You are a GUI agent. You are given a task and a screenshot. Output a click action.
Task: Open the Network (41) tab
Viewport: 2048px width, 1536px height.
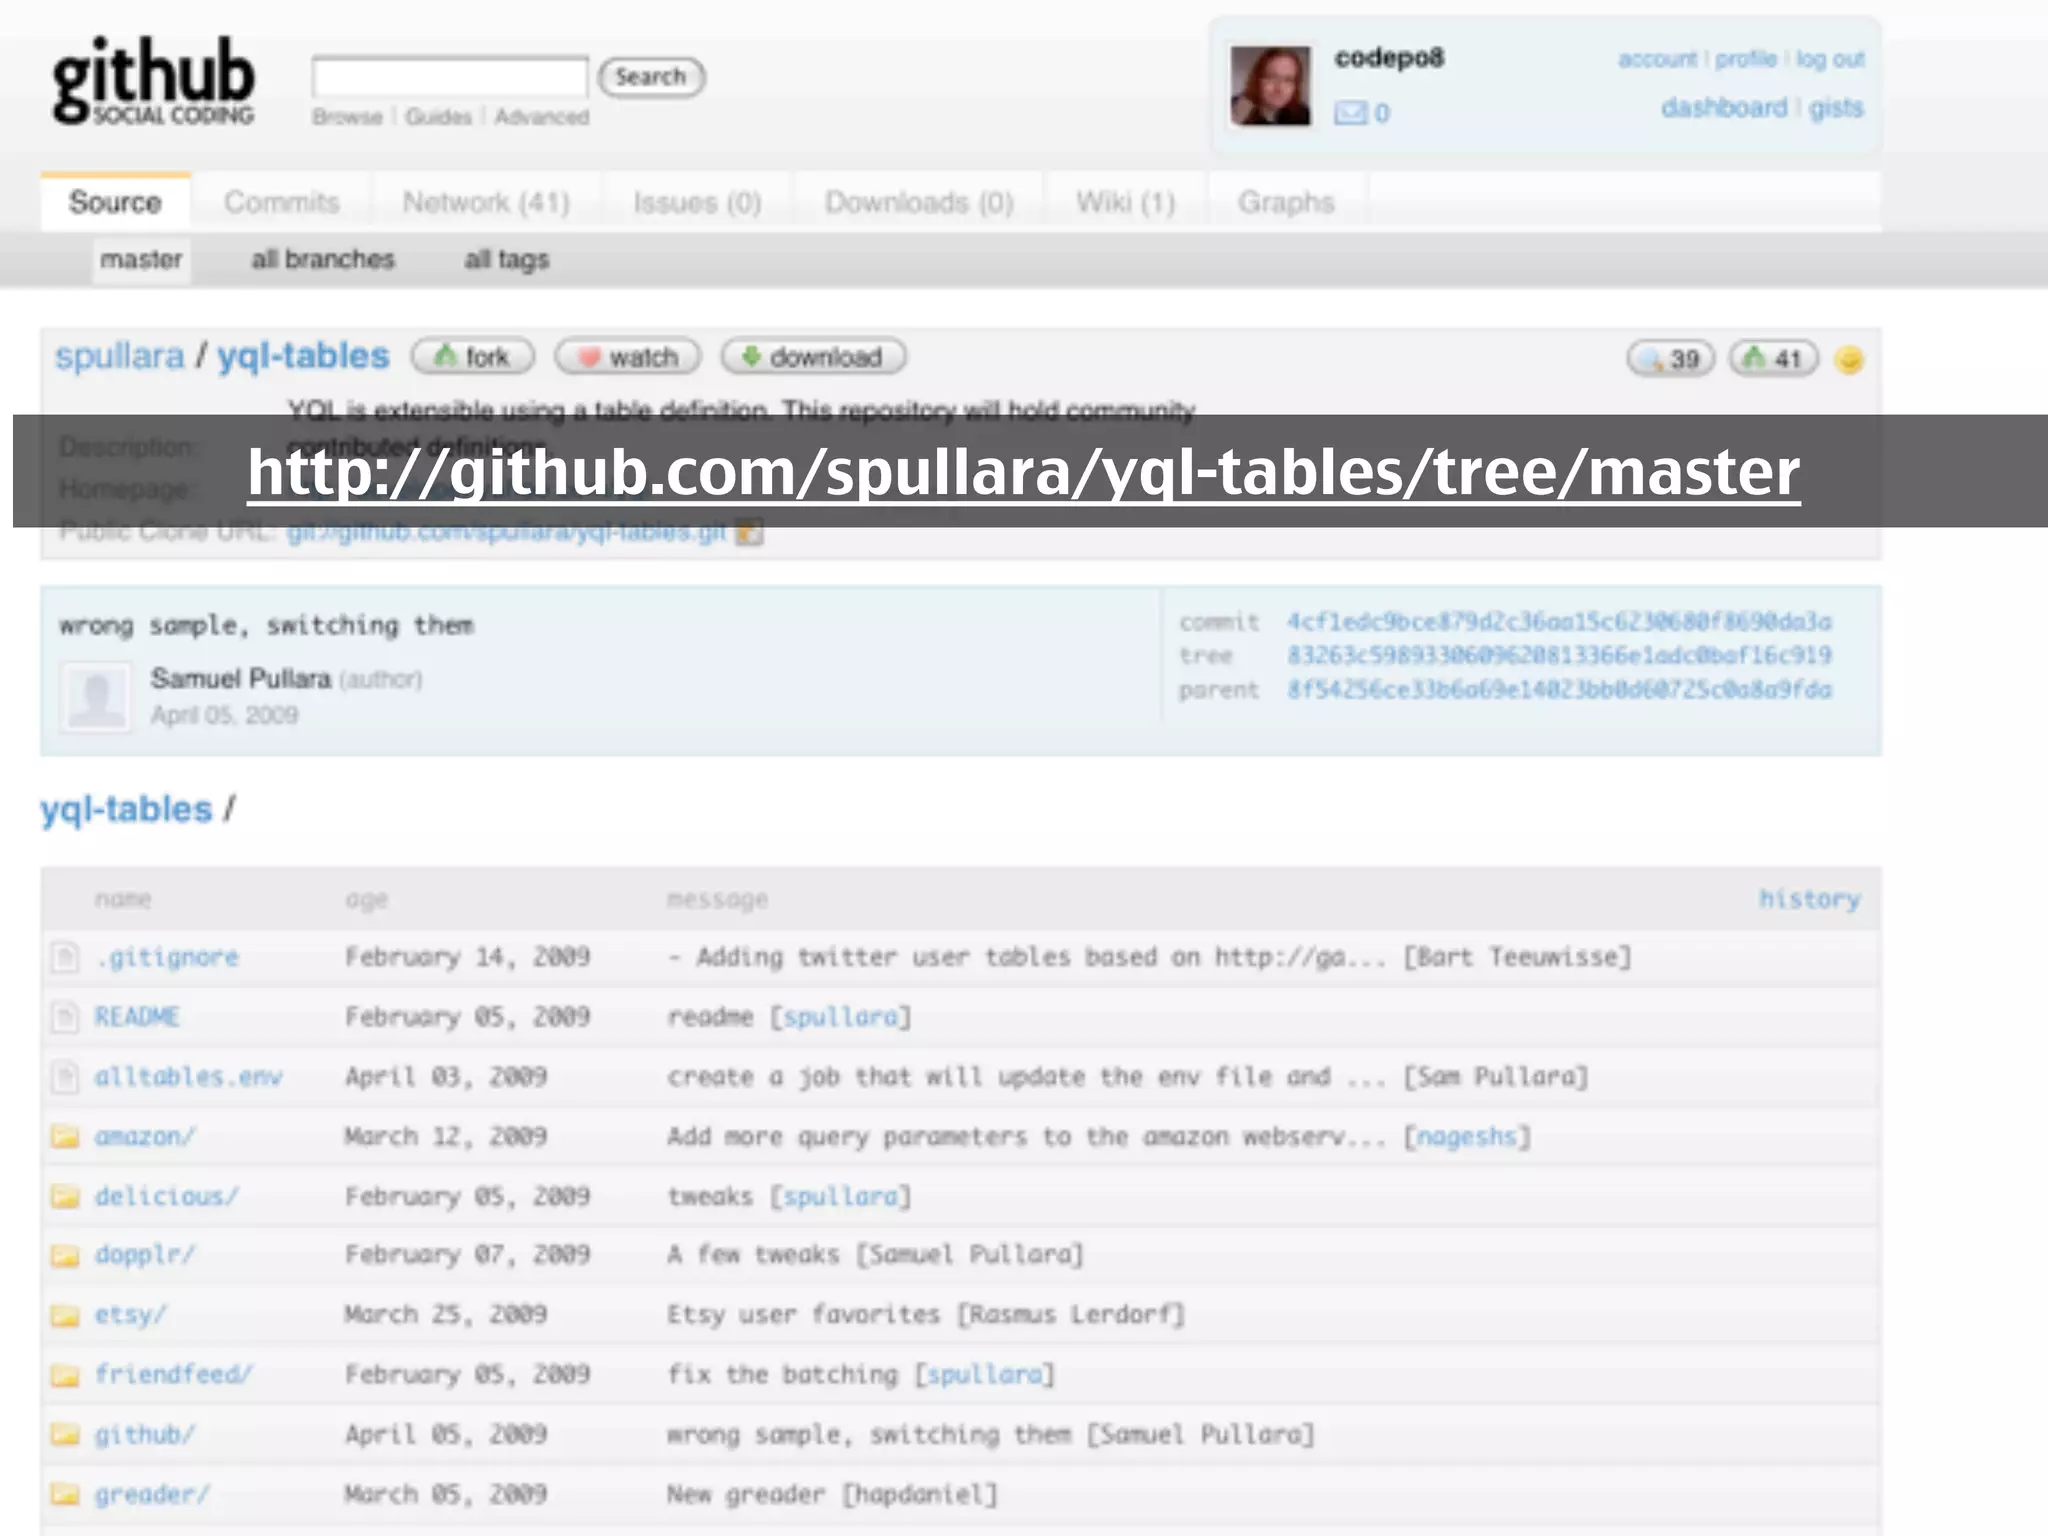coord(486,202)
